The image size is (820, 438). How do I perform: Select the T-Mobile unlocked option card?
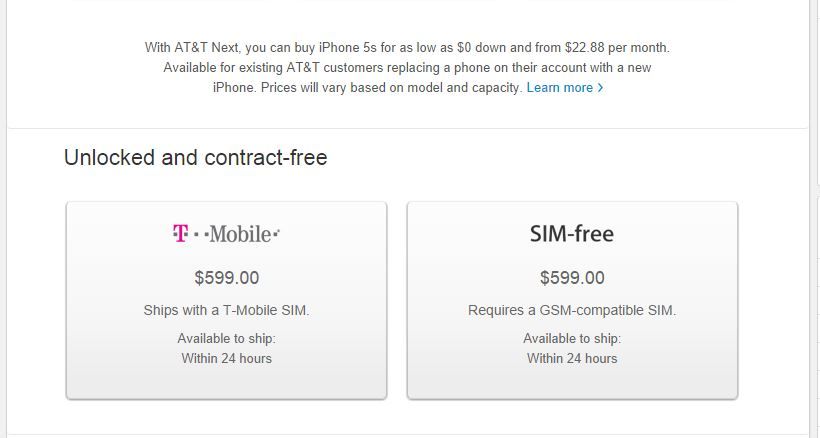[226, 301]
